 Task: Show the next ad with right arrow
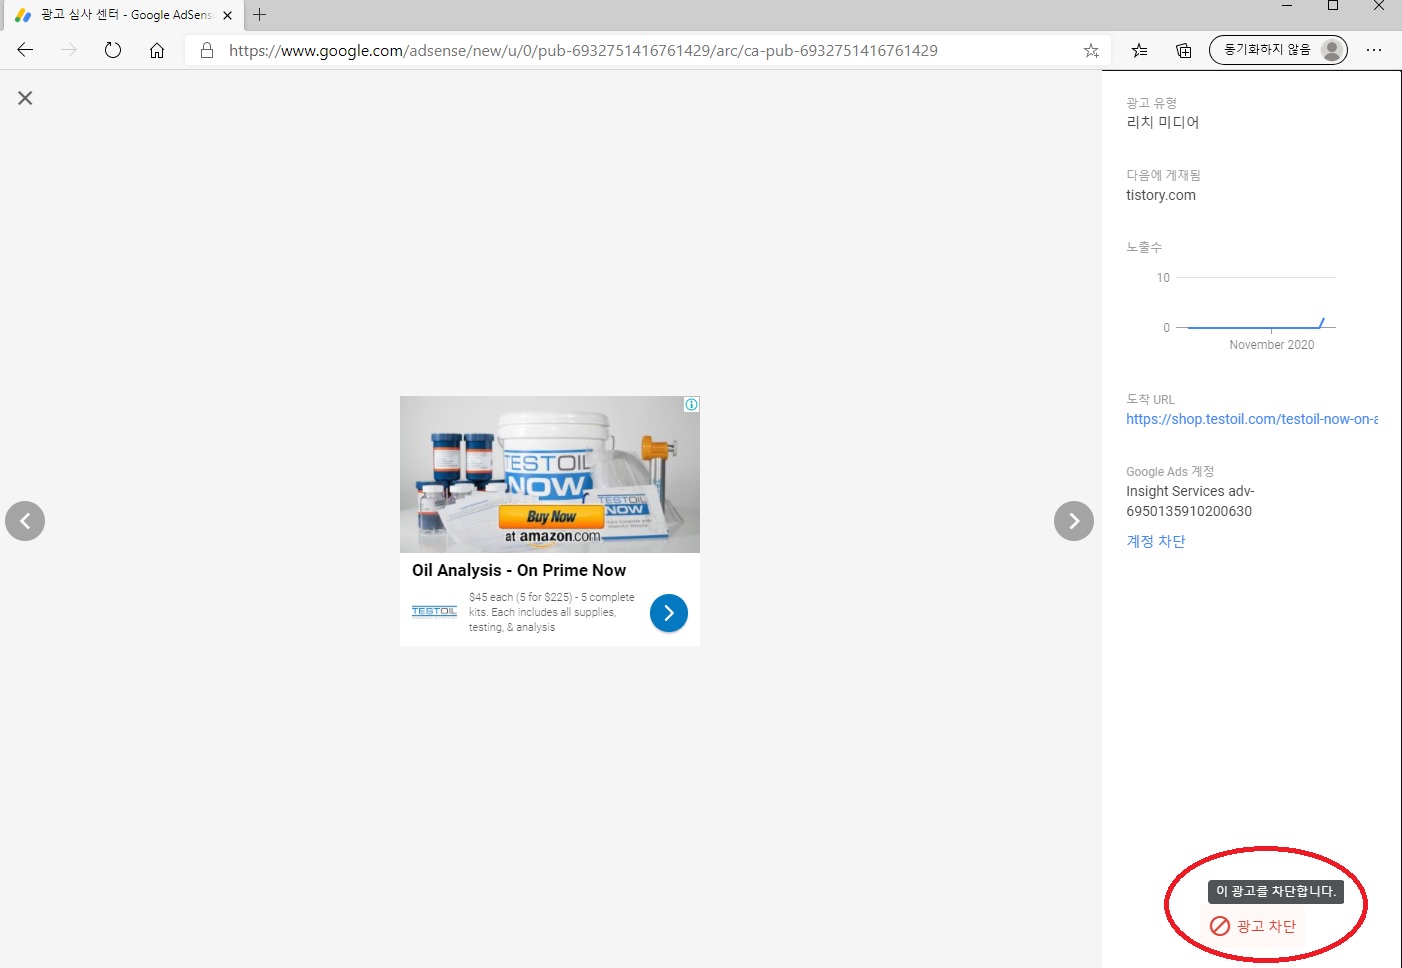click(x=1074, y=521)
